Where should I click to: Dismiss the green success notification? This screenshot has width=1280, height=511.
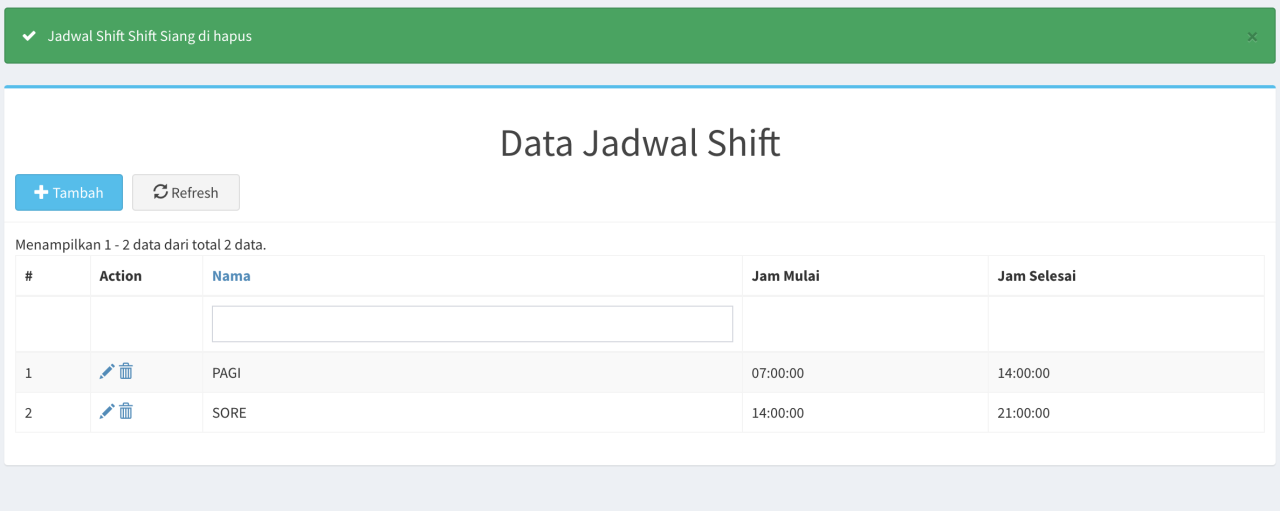(1252, 37)
